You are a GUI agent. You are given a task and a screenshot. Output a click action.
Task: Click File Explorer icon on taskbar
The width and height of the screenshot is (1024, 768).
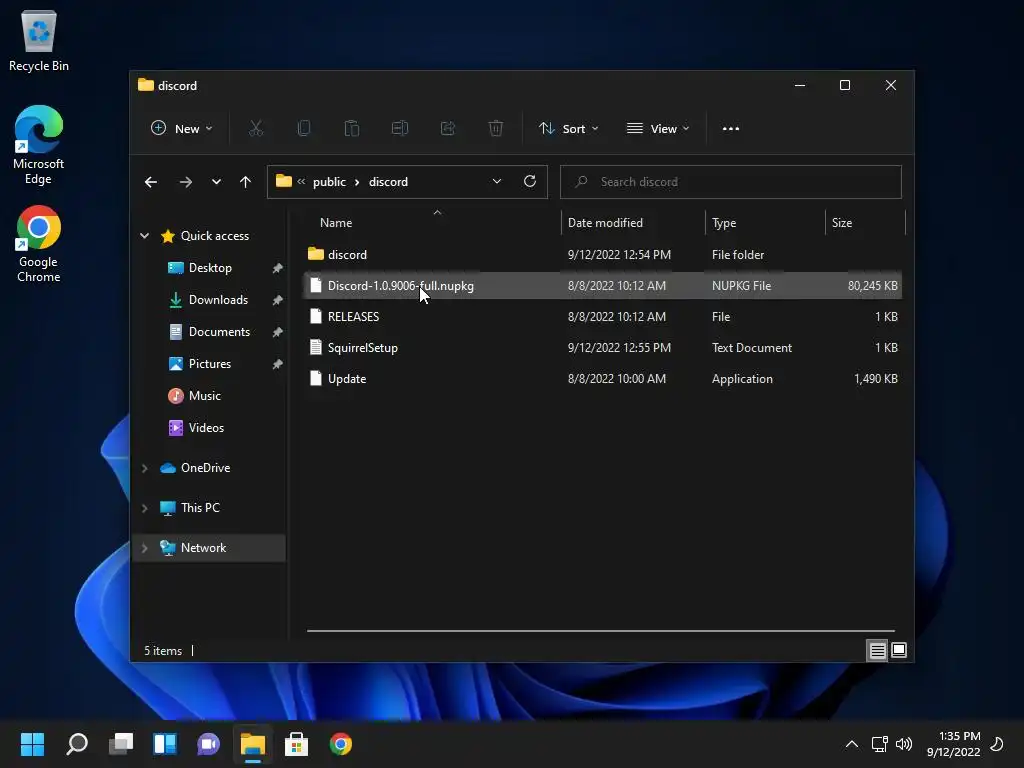[253, 744]
